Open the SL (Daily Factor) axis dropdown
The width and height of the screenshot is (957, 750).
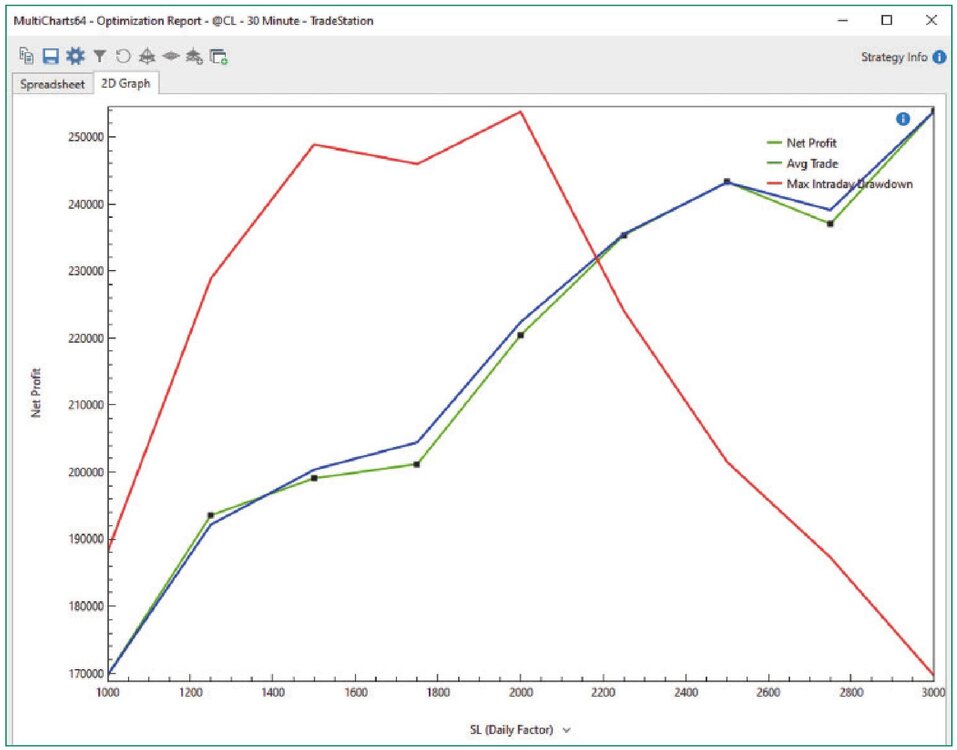point(520,729)
